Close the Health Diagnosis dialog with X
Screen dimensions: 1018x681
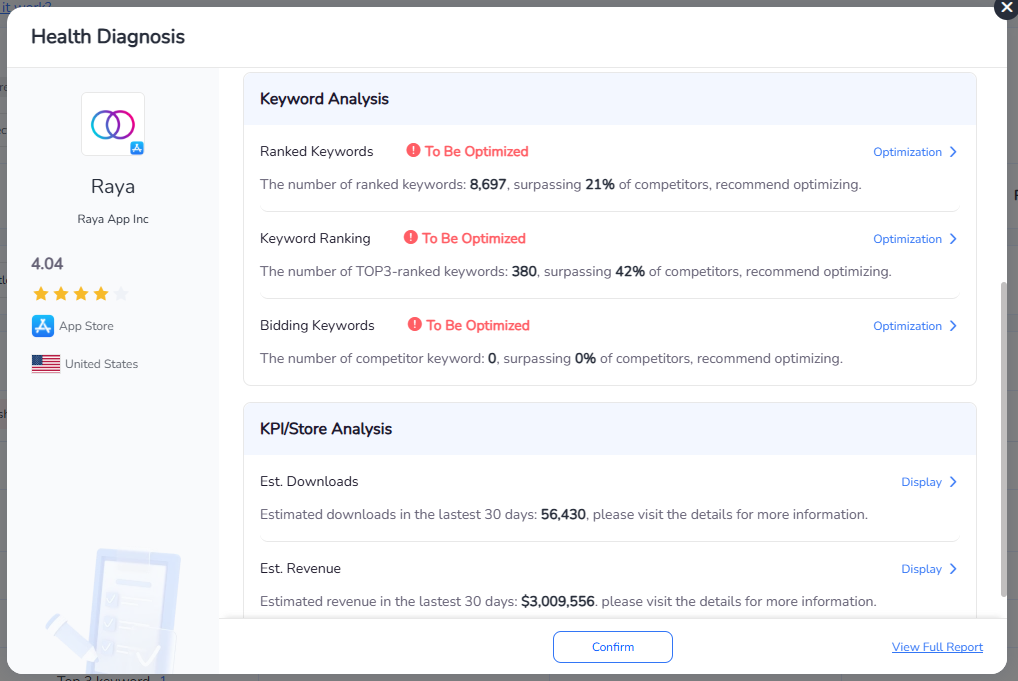click(x=1005, y=8)
